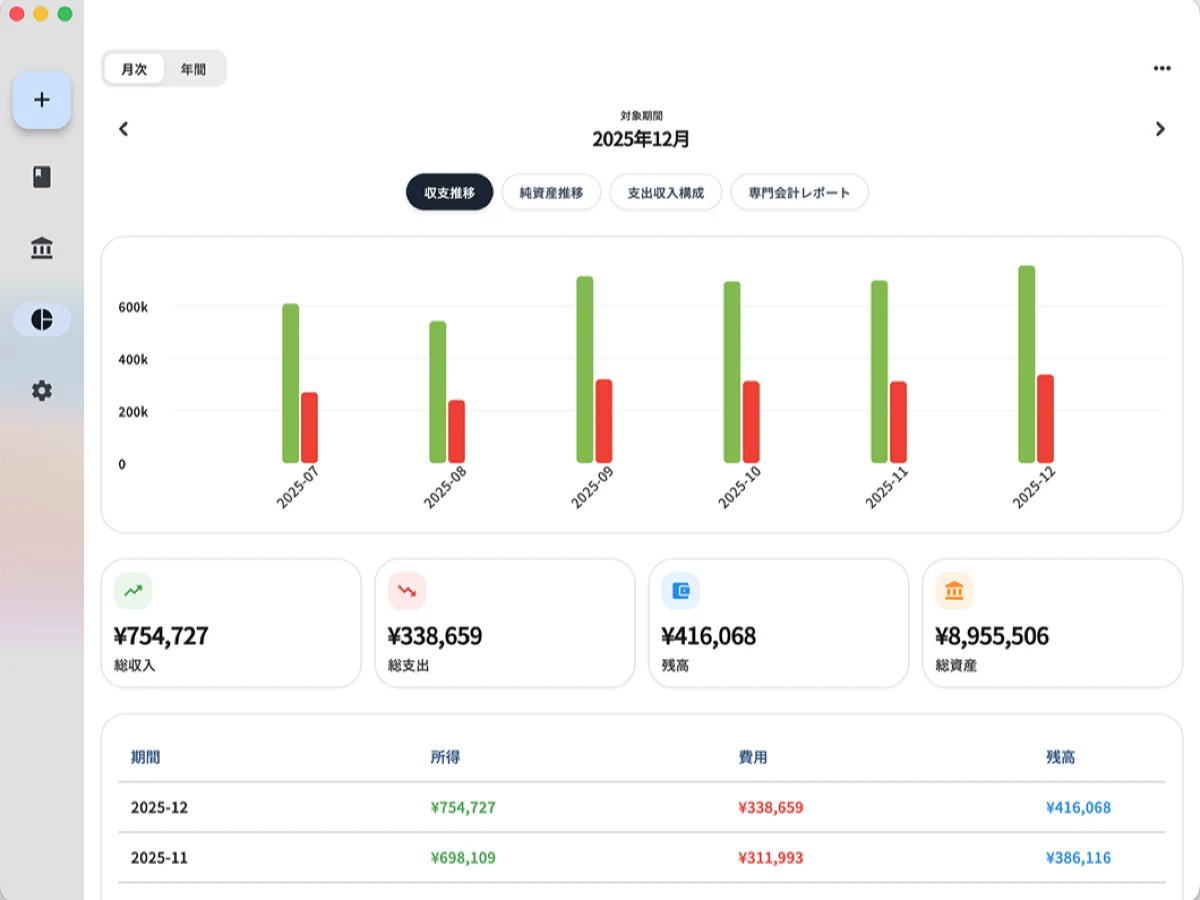The image size is (1200, 900).
Task: Open the bank accounts icon in sidebar
Action: pyautogui.click(x=41, y=248)
